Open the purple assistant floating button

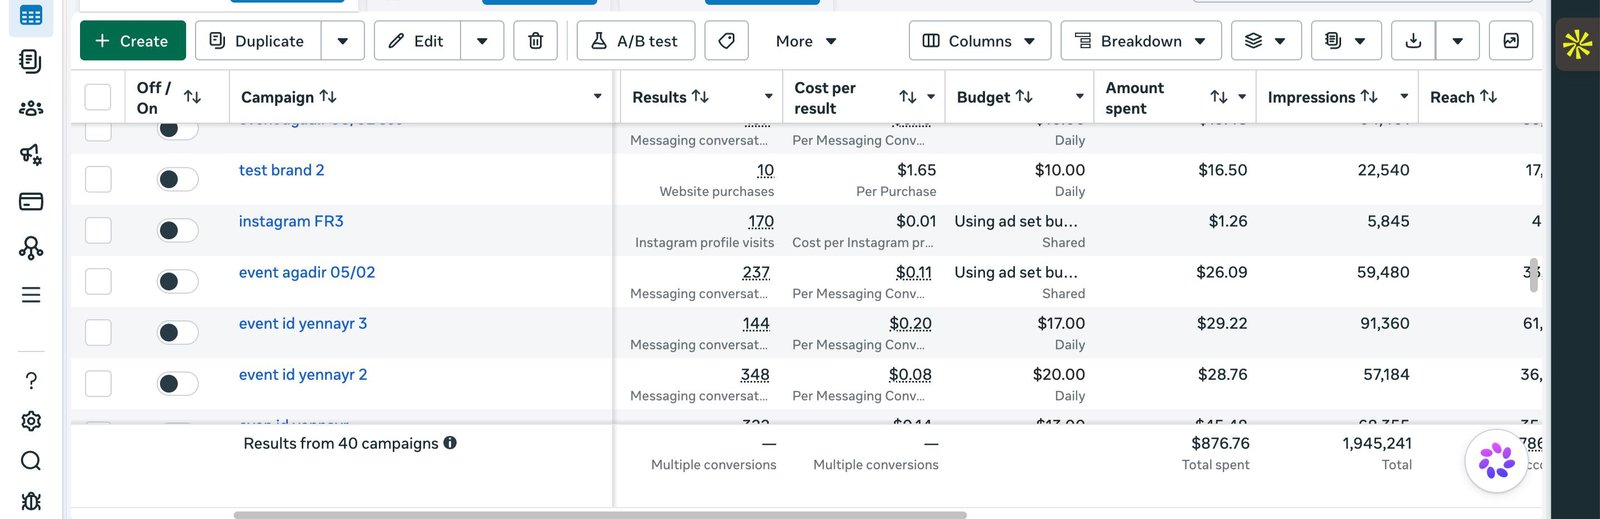click(1496, 461)
